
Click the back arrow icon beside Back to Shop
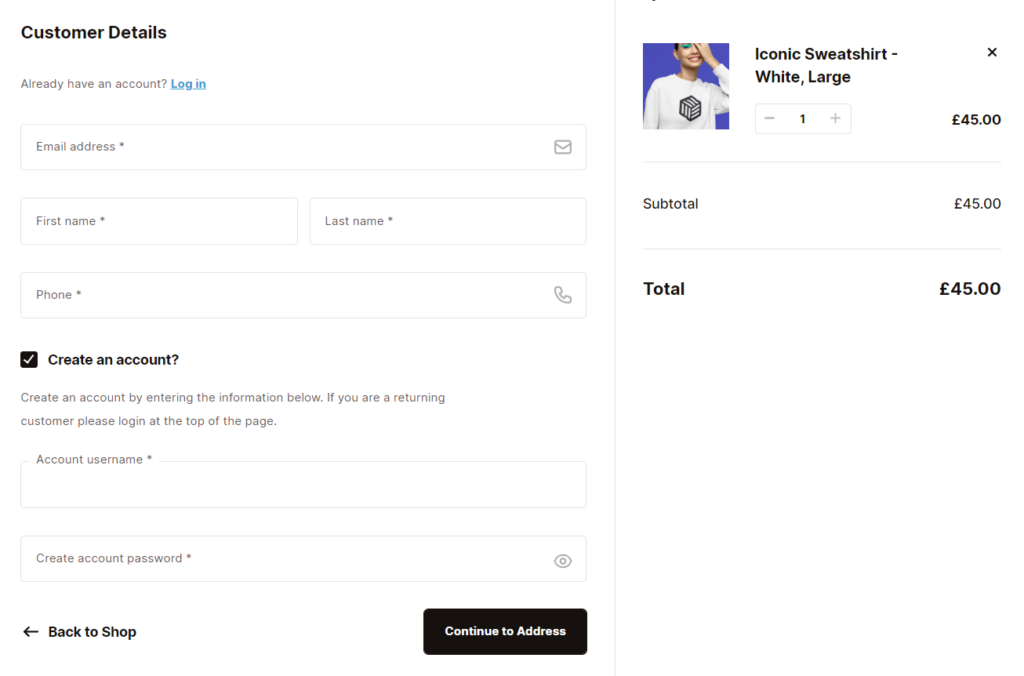31,632
